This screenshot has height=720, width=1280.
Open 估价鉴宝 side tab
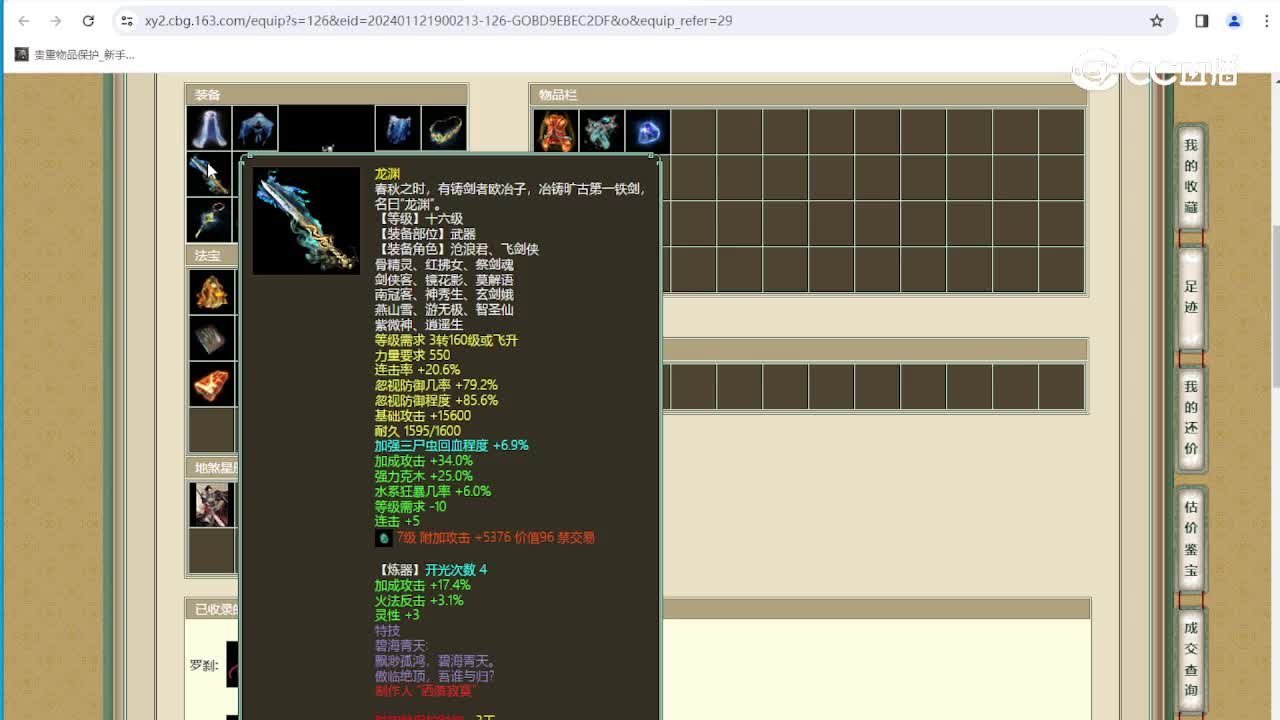(1190, 538)
